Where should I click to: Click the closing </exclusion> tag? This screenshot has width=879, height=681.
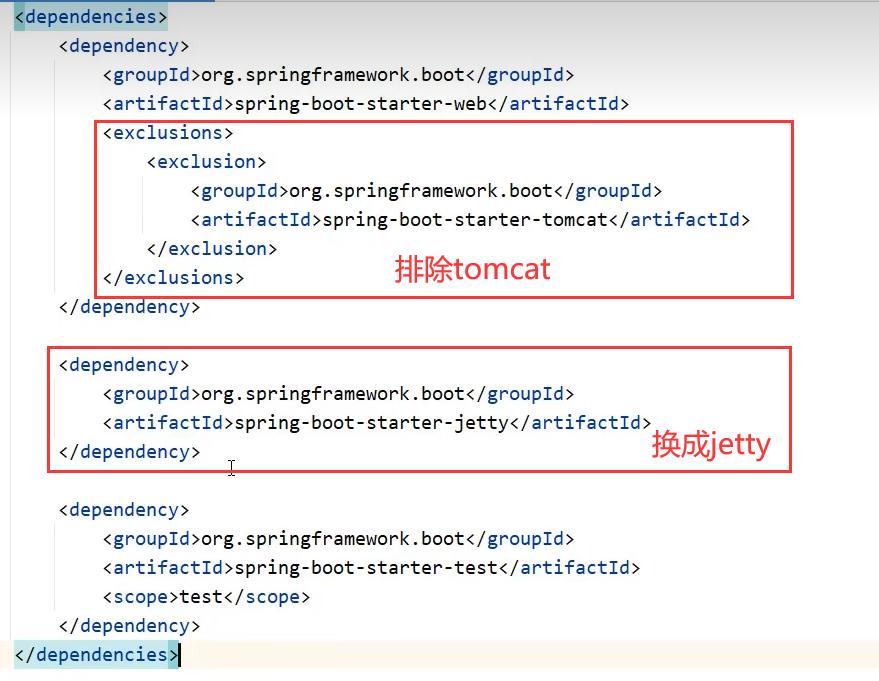pyautogui.click(x=211, y=249)
